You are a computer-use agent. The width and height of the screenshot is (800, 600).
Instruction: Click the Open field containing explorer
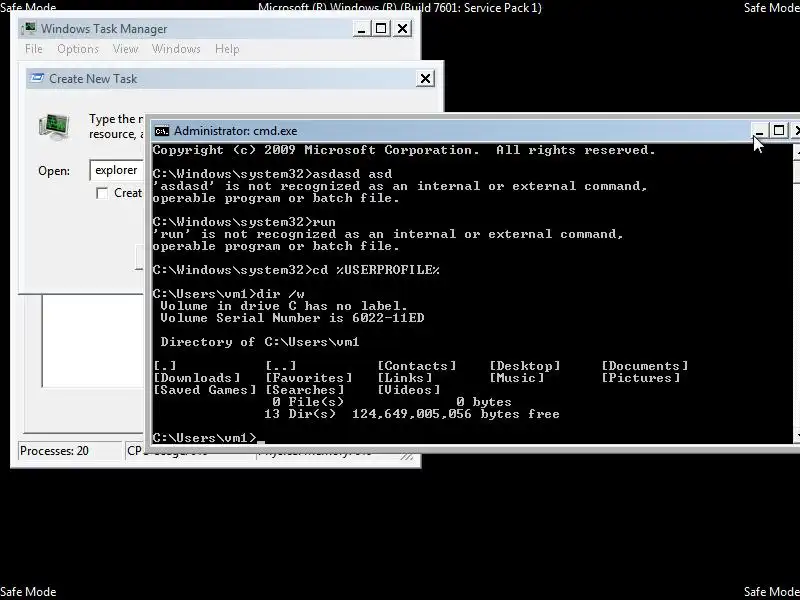click(118, 170)
